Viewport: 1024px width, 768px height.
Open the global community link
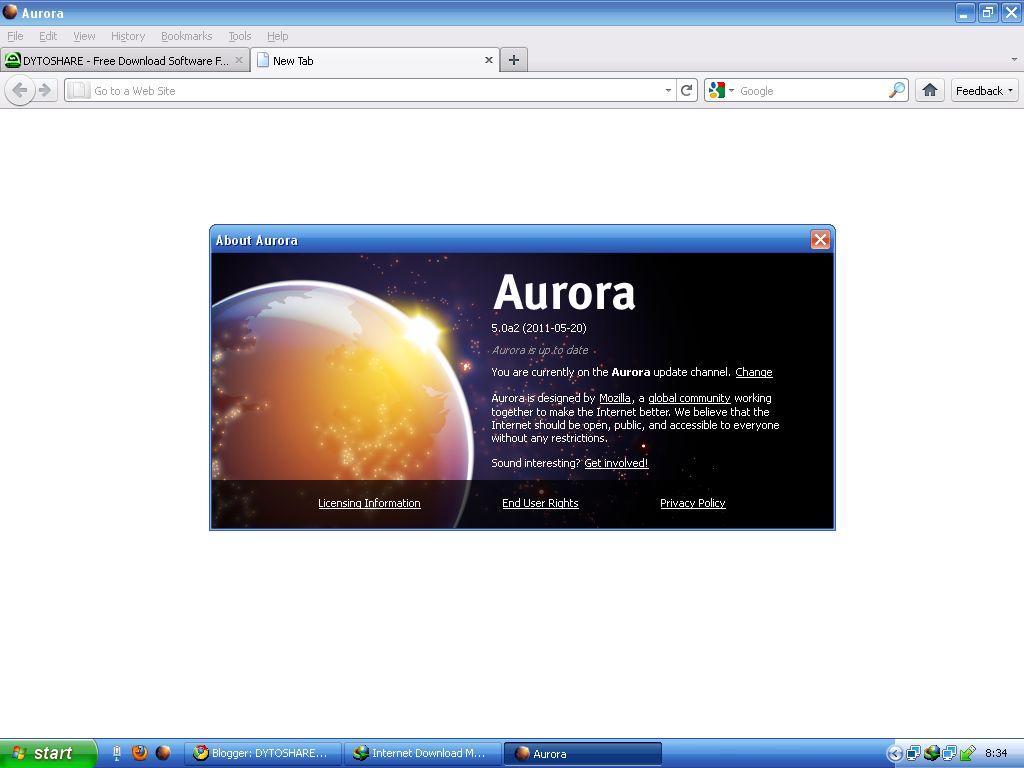pyautogui.click(x=689, y=398)
